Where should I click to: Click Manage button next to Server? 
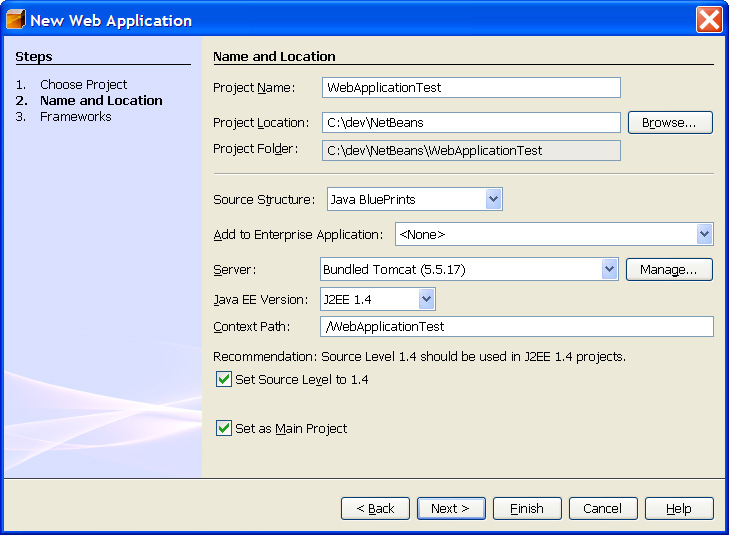(668, 269)
